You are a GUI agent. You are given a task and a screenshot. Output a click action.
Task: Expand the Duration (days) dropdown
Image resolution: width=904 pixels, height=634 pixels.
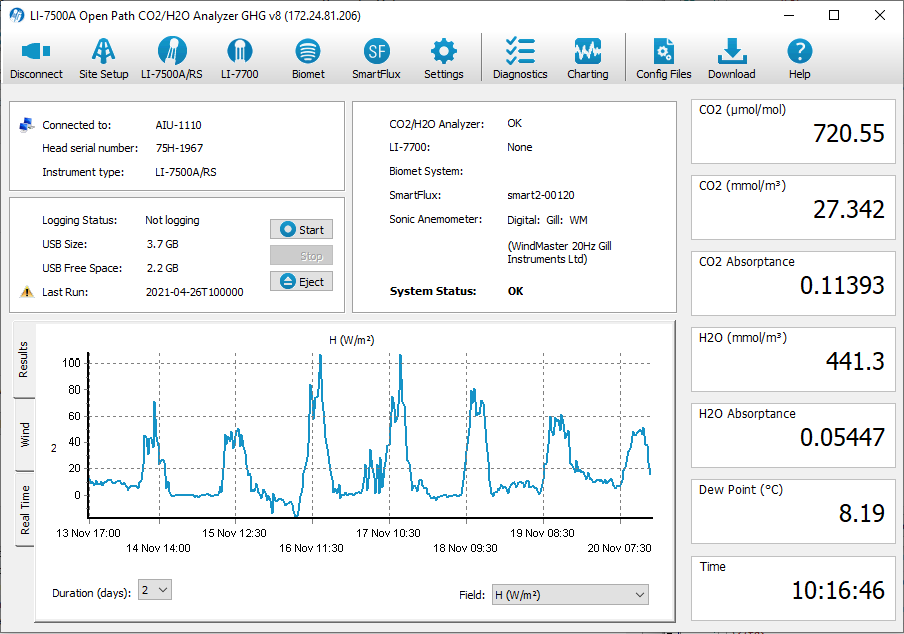coord(155,591)
